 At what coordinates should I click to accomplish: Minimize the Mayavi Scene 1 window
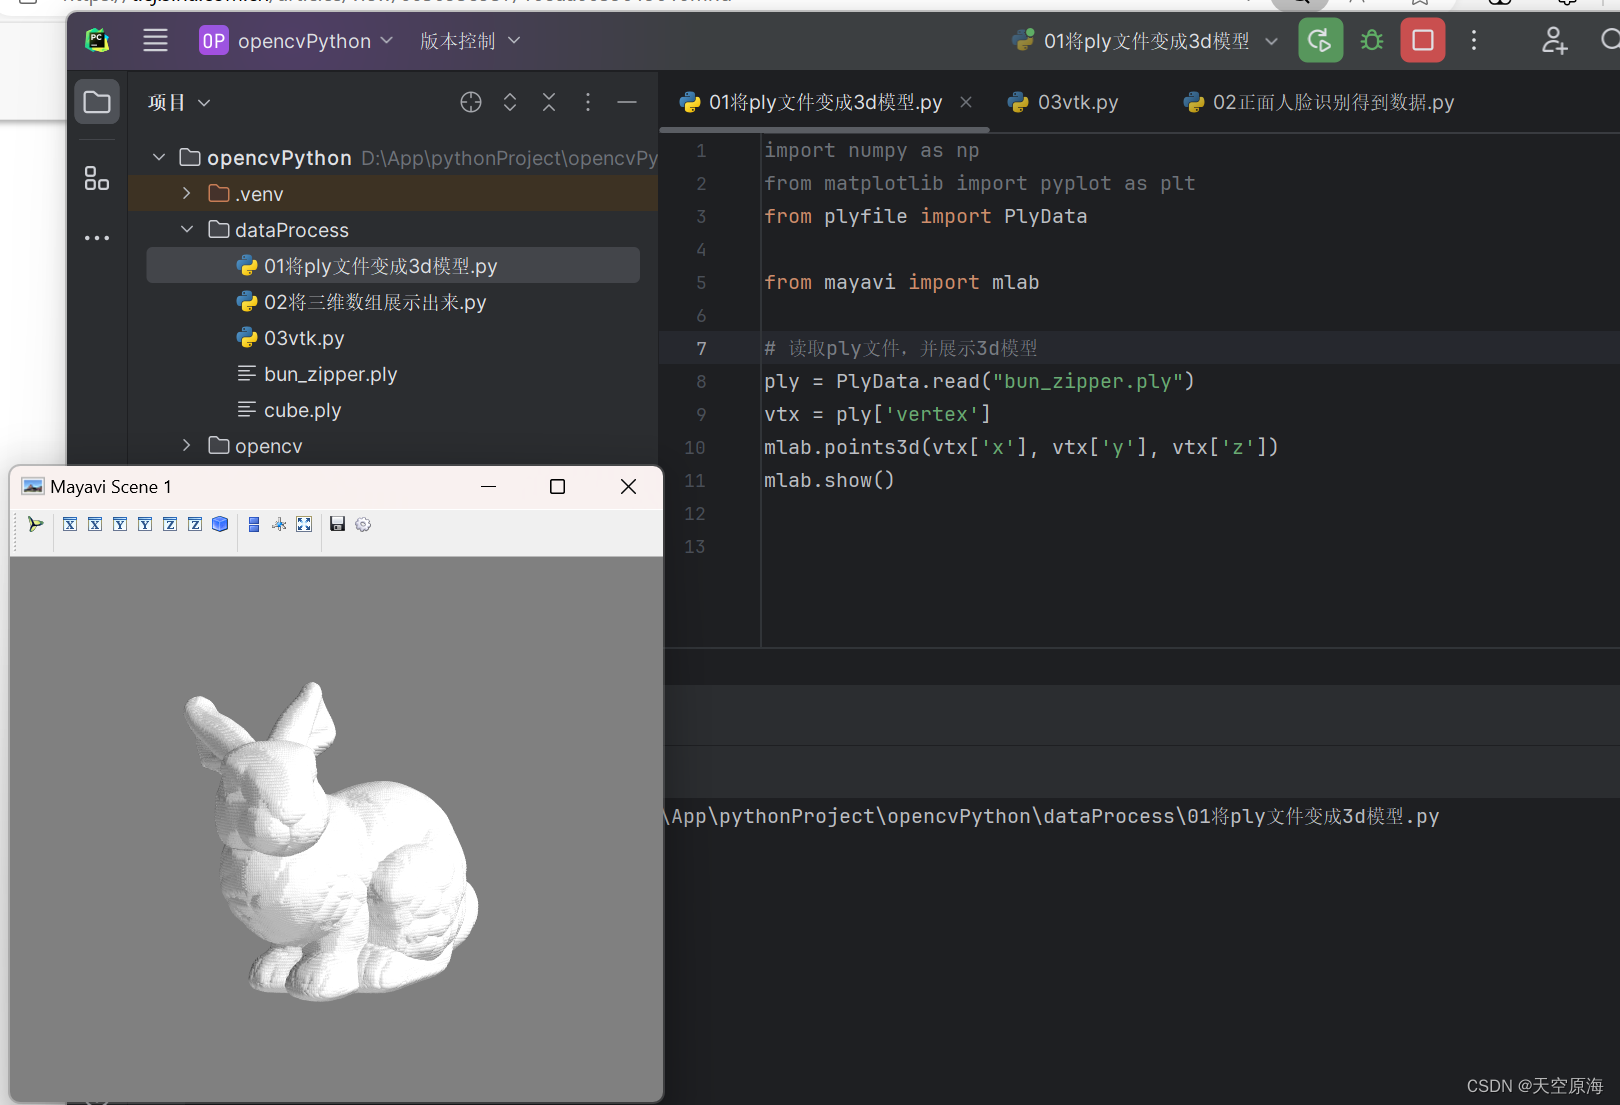[x=488, y=486]
